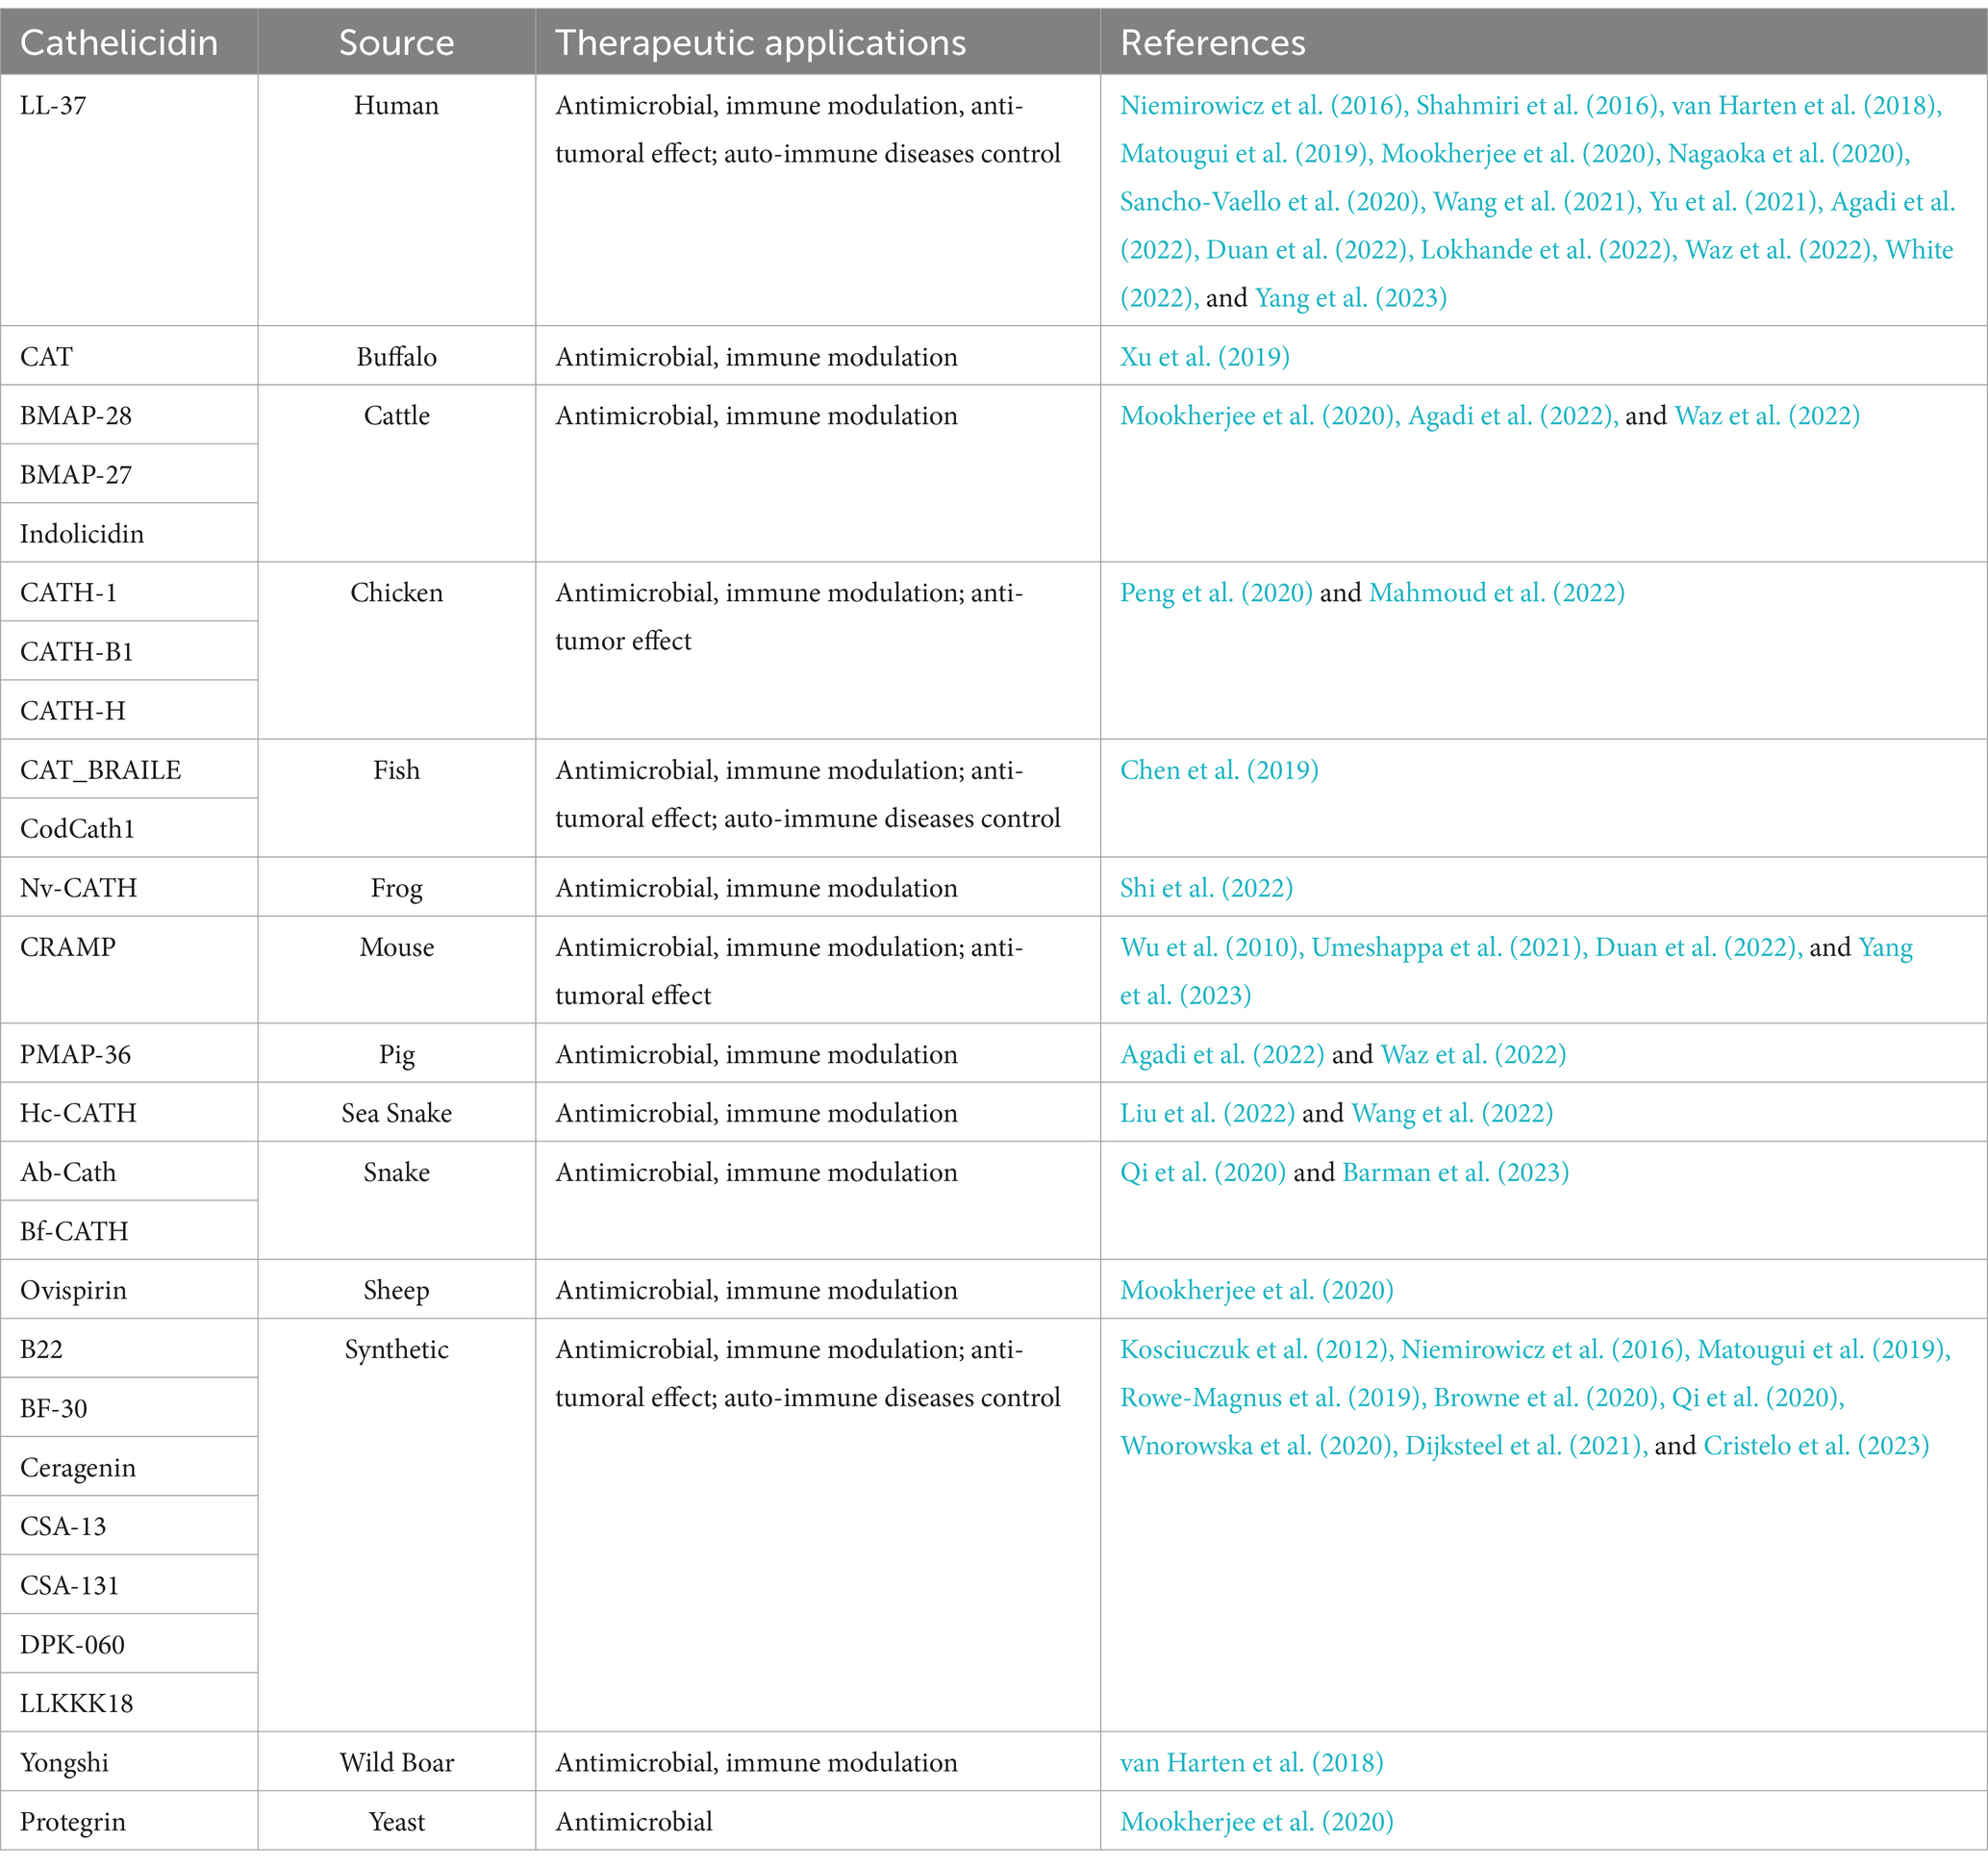Open van Harten et al. (2018) in Yongshi row

coord(1251,1762)
